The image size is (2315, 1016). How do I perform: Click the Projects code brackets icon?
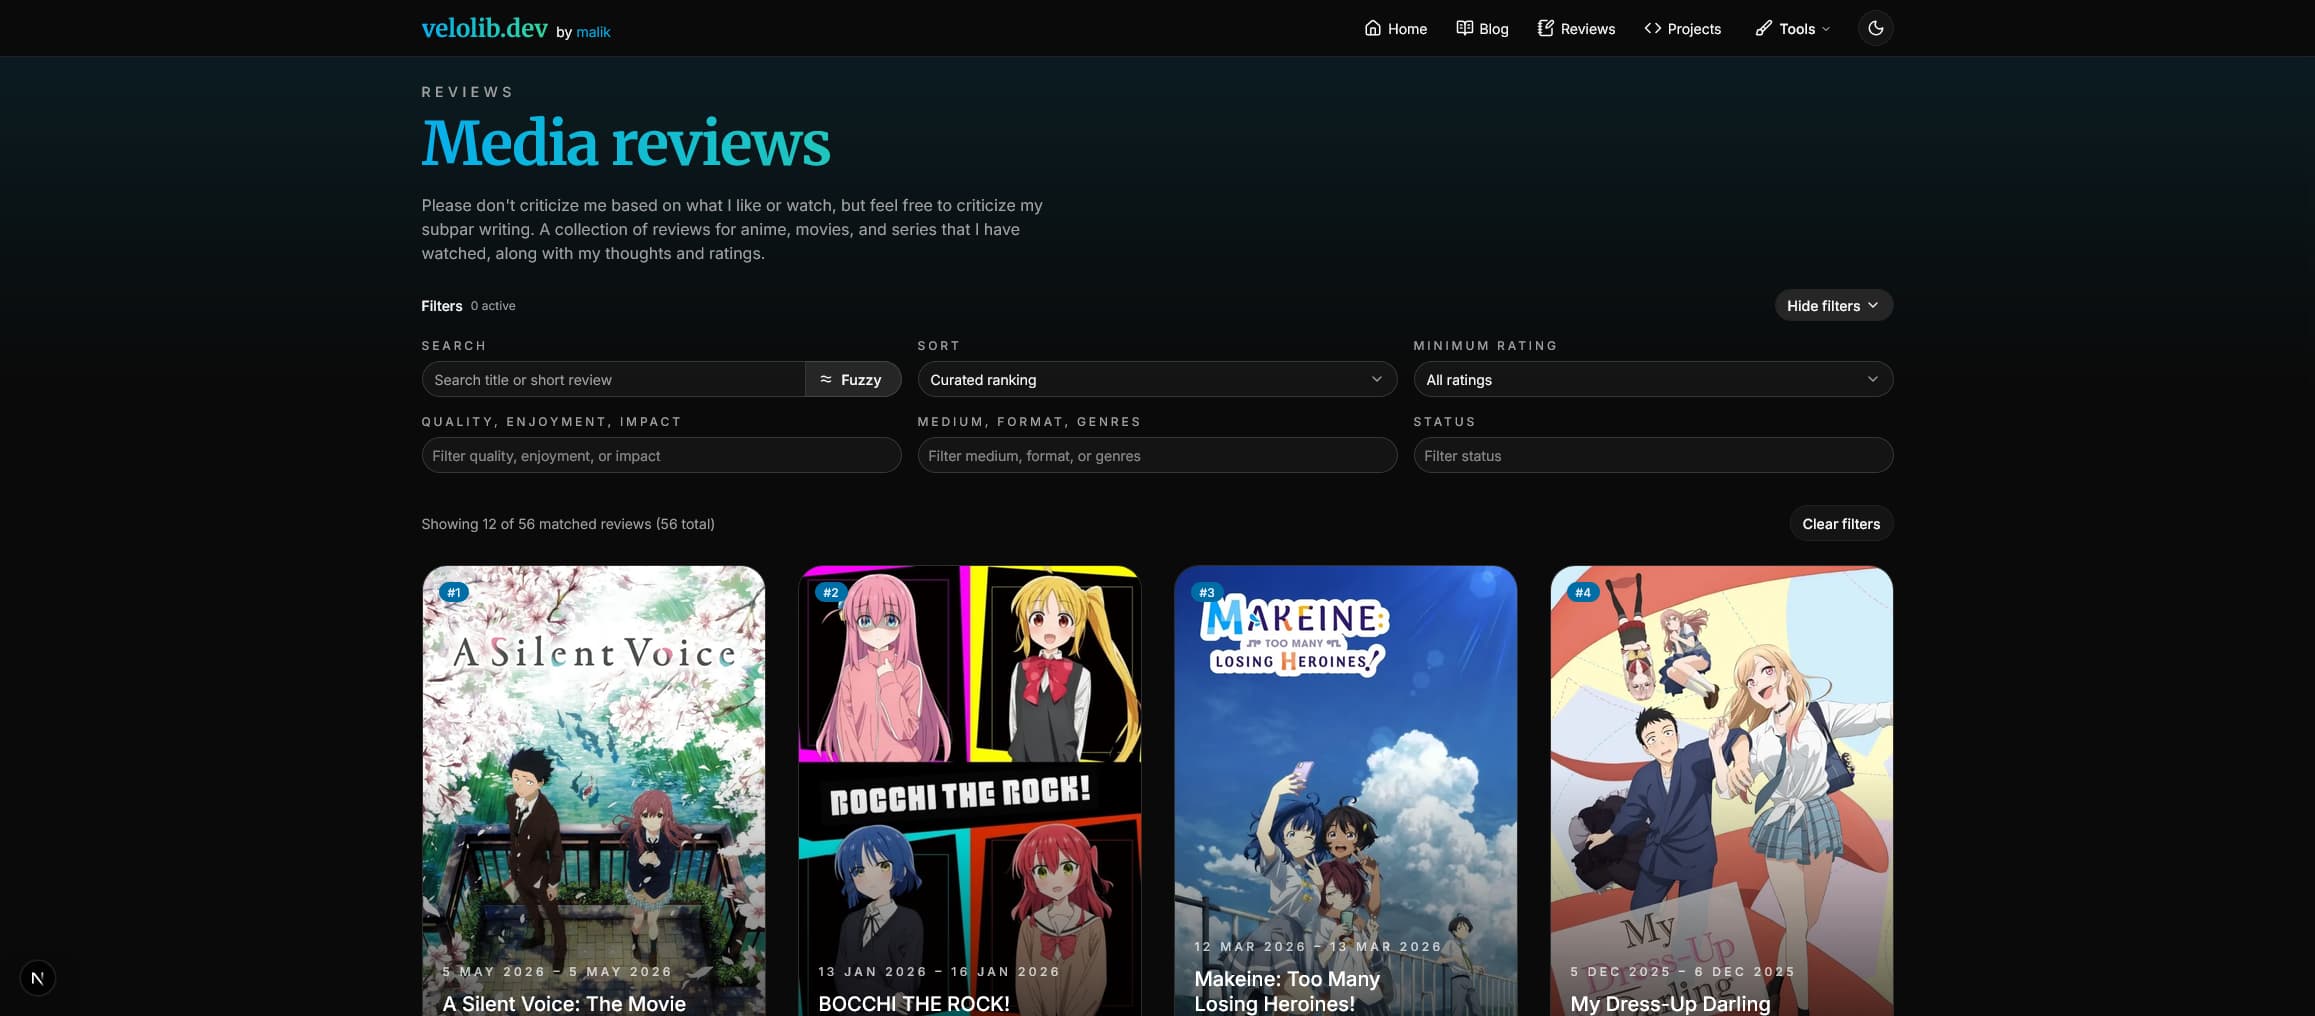click(1652, 28)
